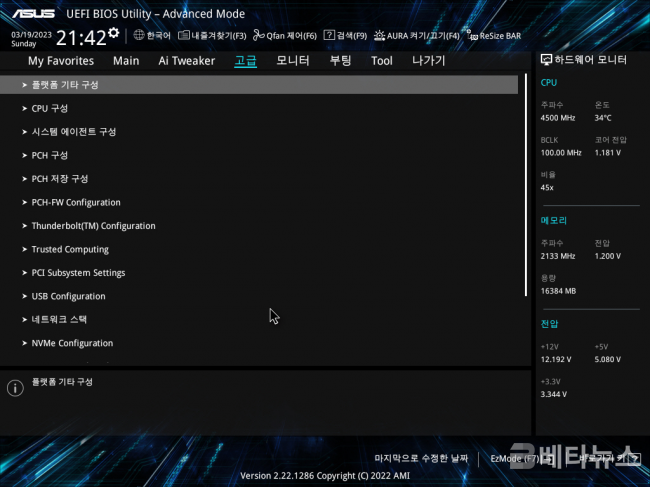Click the globe language icon
Screen dimensions: 650x487
coord(139,35)
